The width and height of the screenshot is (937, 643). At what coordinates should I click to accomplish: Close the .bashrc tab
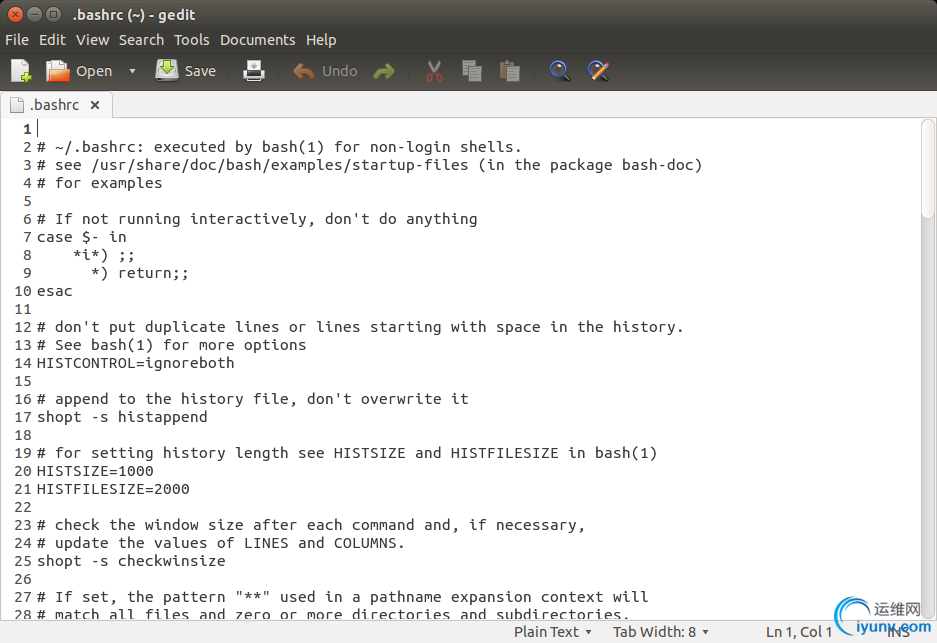pos(95,105)
